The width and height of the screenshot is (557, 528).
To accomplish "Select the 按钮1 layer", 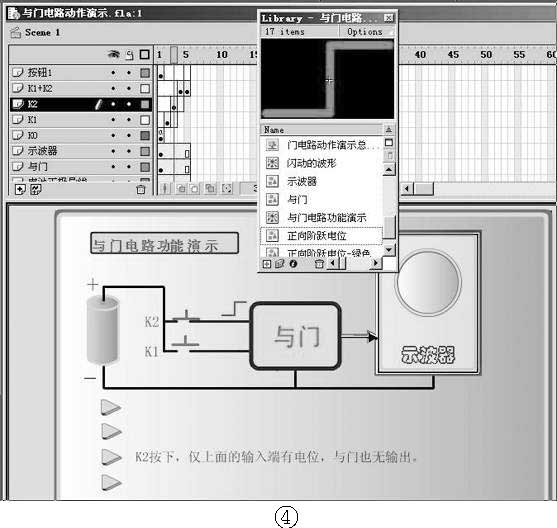I will pos(81,72).
